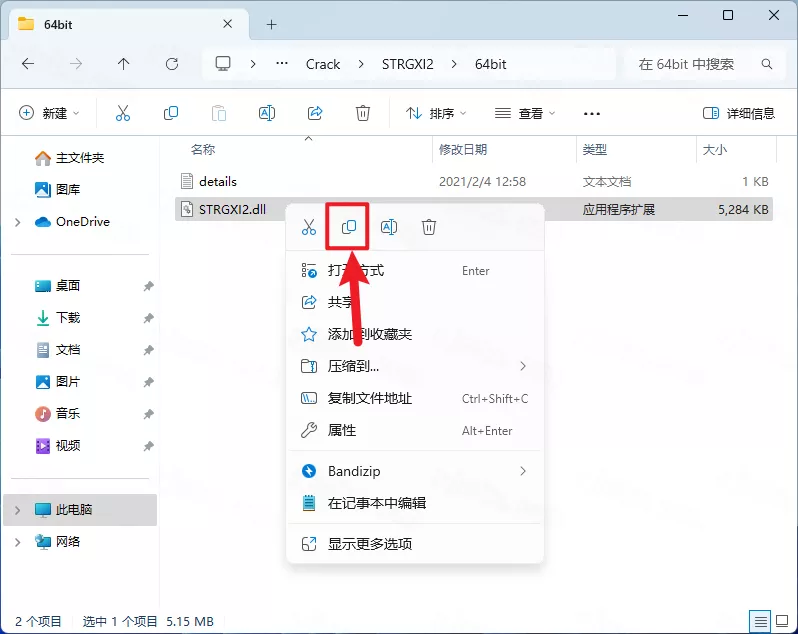Switch to details list view in status bar
Image resolution: width=798 pixels, height=634 pixels.
tap(761, 621)
